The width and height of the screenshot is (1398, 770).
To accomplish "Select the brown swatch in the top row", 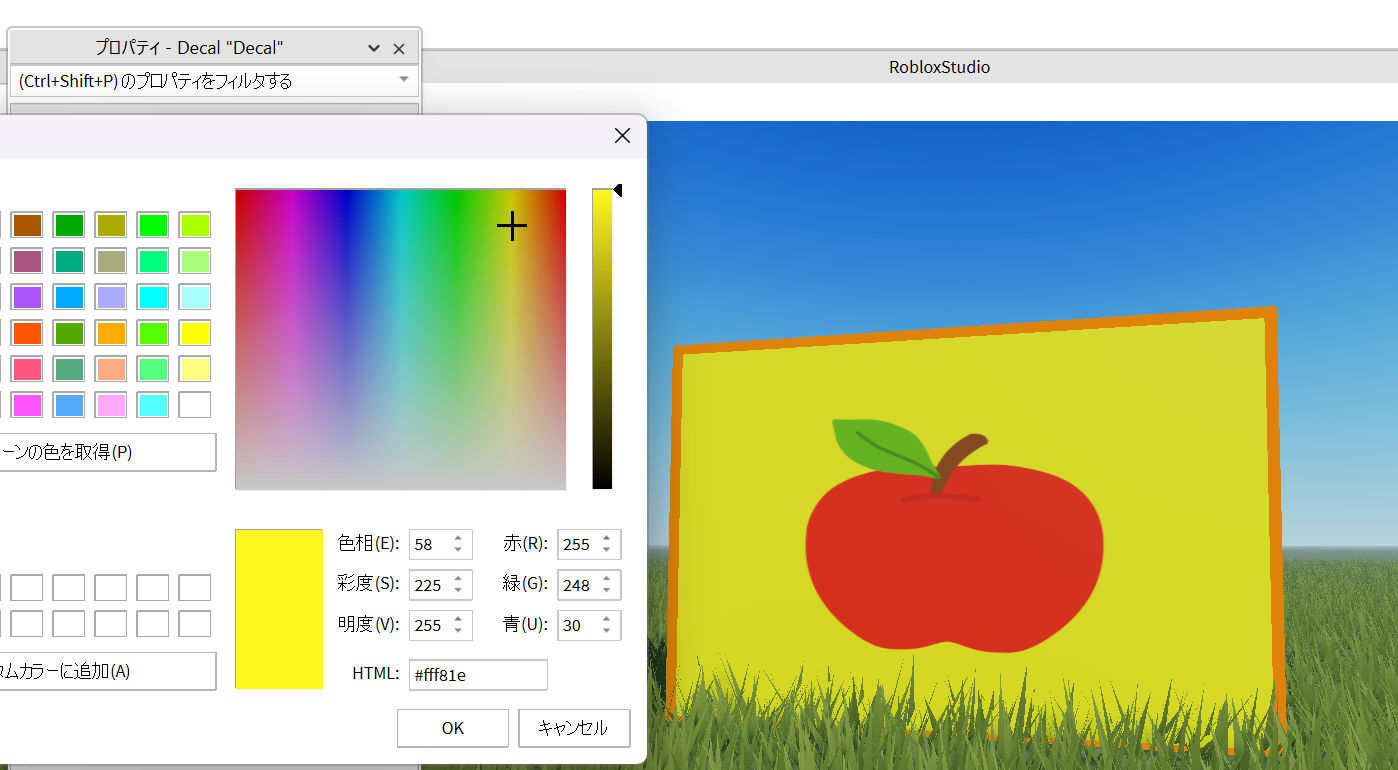I will [x=27, y=225].
